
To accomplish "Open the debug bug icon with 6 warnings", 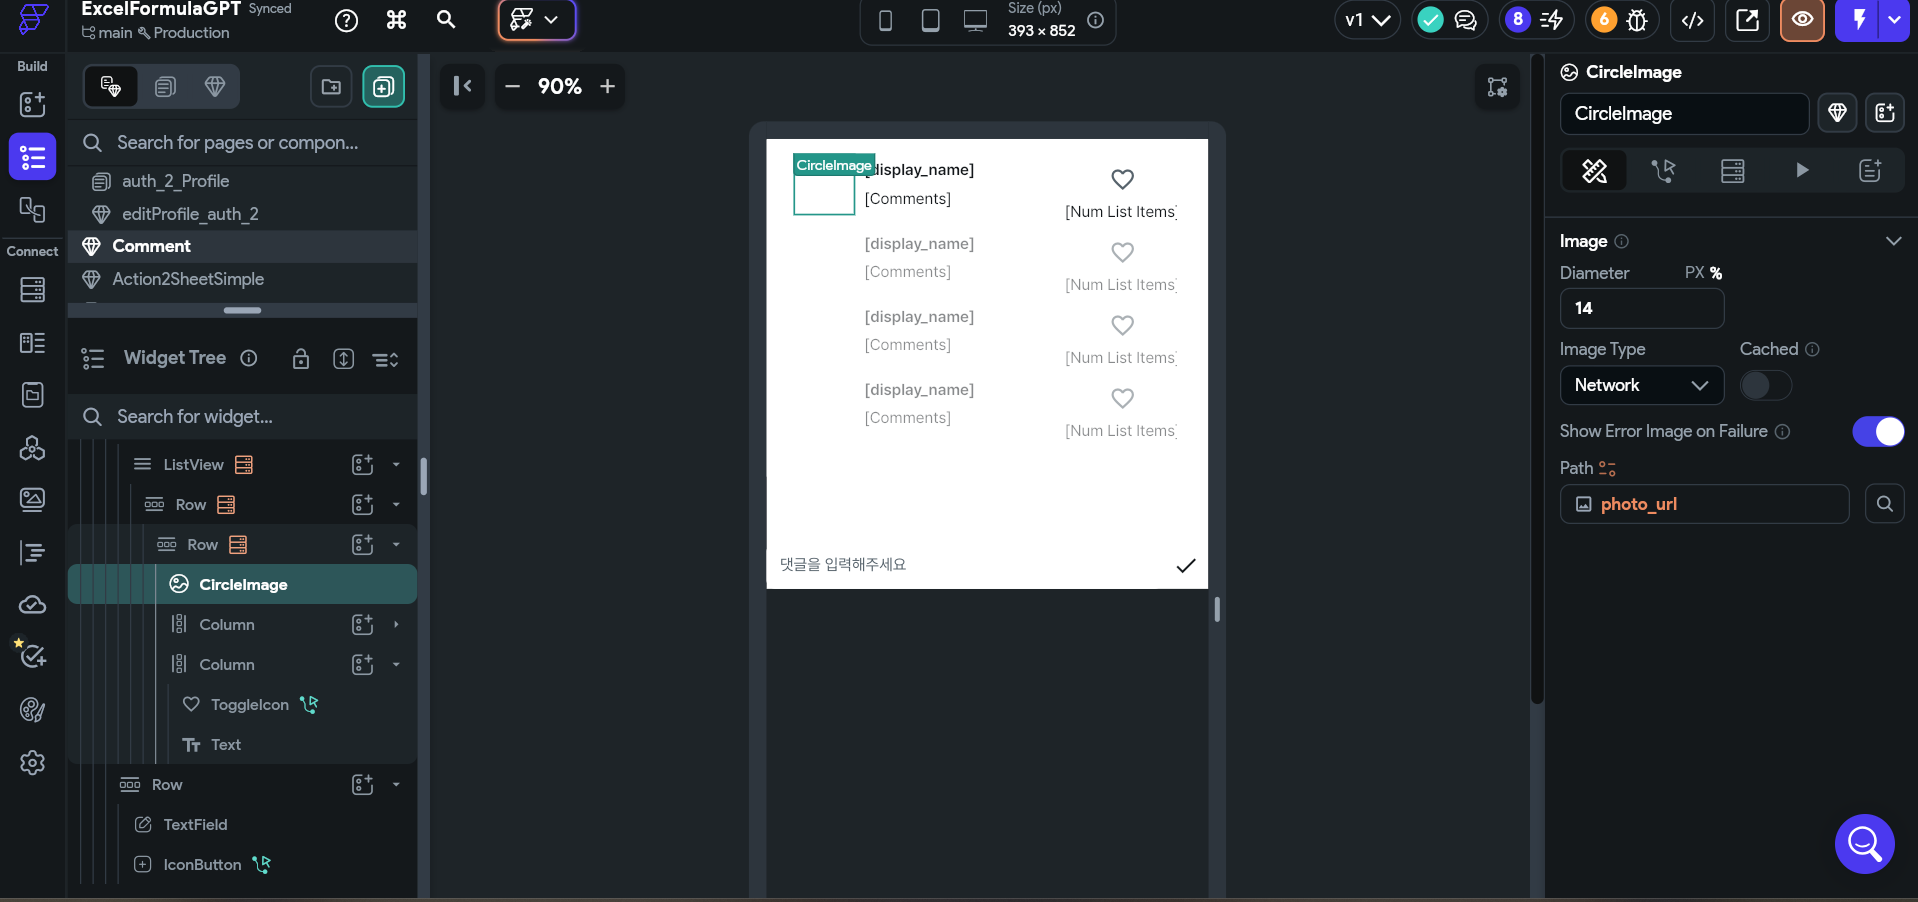I will click(1637, 20).
